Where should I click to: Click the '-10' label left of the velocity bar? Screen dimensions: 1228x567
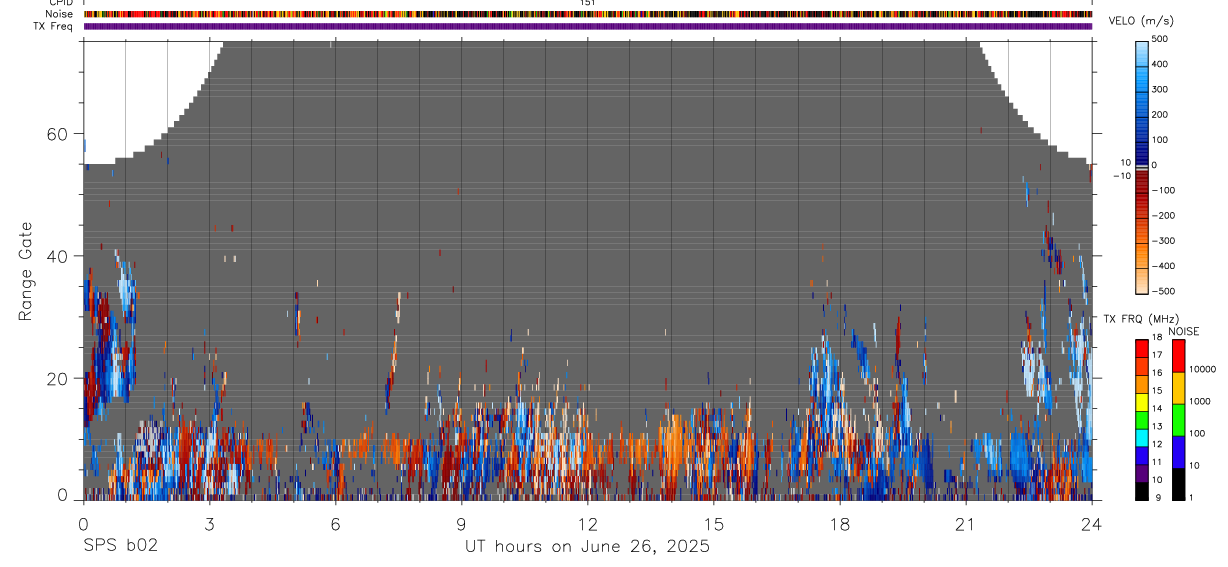click(1124, 175)
